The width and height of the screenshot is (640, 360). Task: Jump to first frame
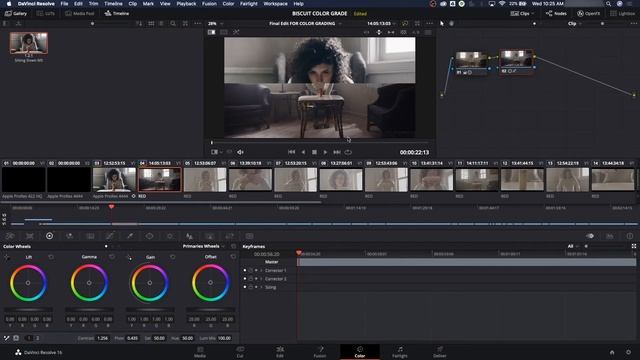coord(291,152)
